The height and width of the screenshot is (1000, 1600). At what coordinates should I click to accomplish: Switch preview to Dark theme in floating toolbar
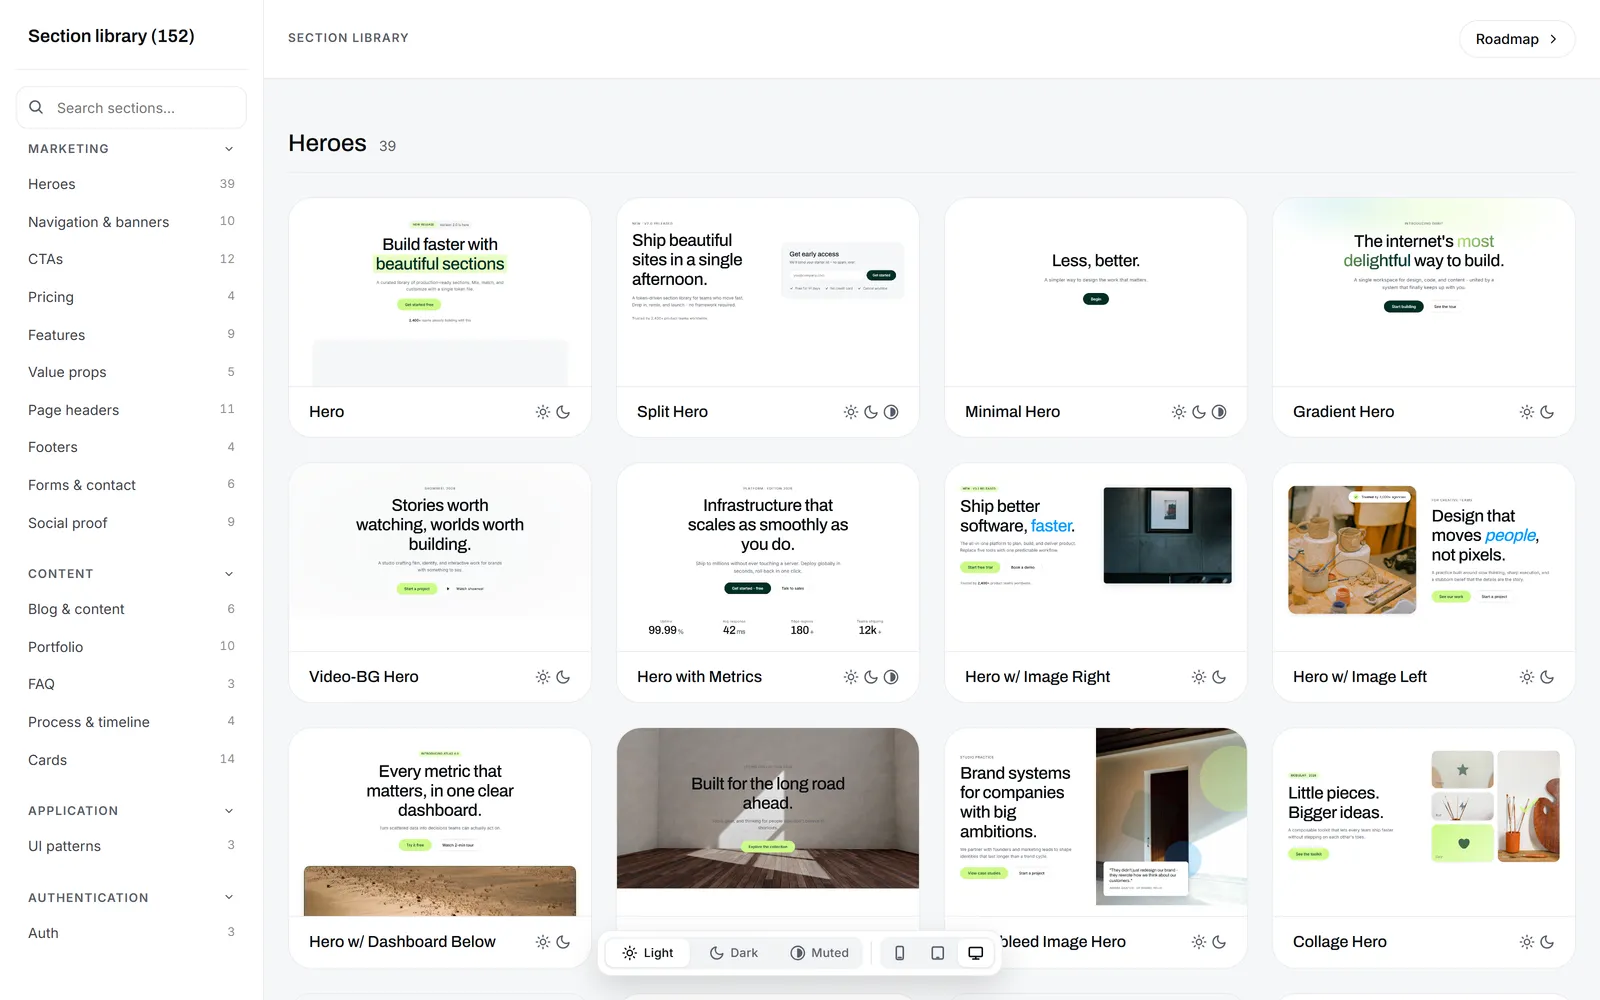(x=734, y=953)
